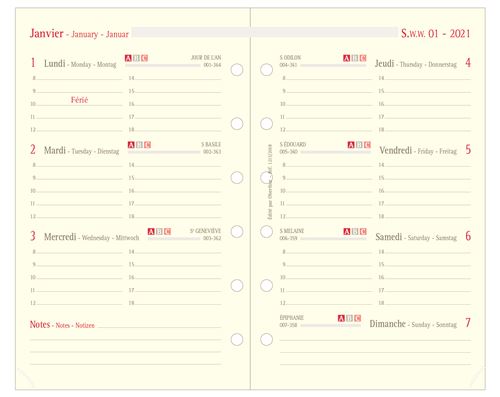This screenshot has width=500, height=397.
Task: Click the S.w.w. 01 - 2021 week label
Action: click(435, 33)
